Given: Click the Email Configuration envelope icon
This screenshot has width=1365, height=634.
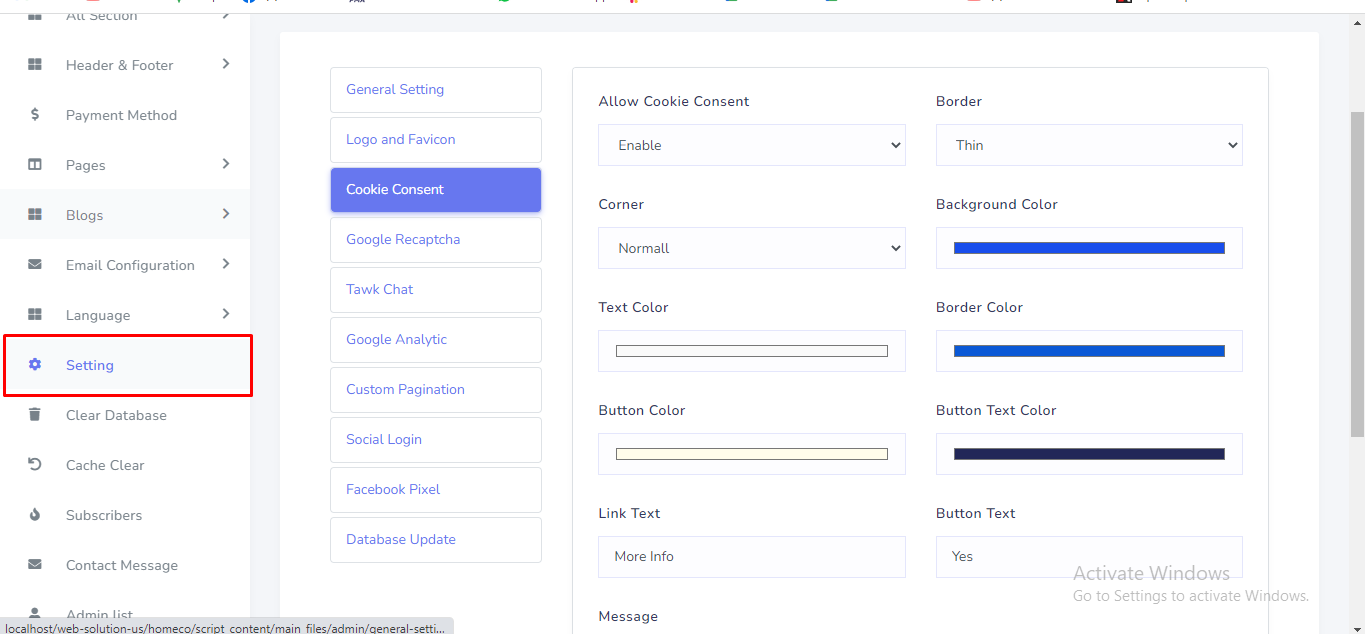Looking at the screenshot, I should [x=35, y=265].
